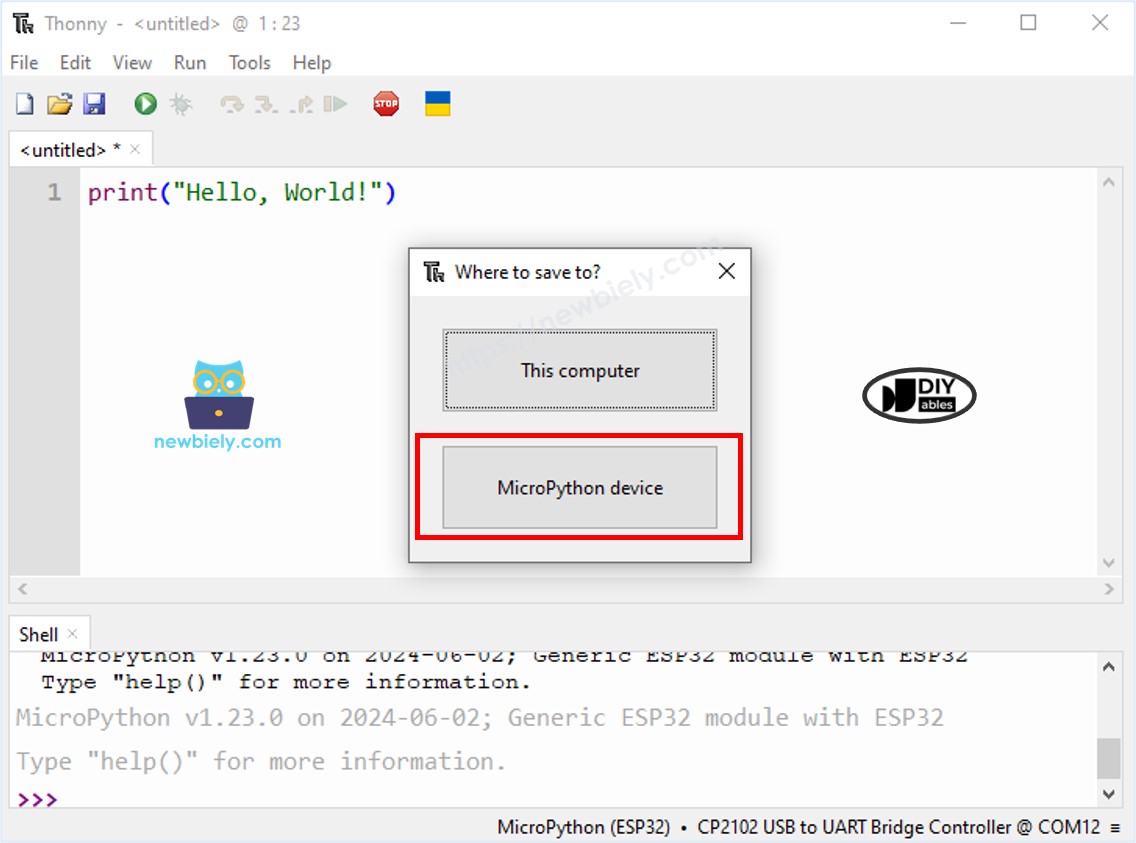Open the Run menu
The width and height of the screenshot is (1136, 843).
point(189,62)
